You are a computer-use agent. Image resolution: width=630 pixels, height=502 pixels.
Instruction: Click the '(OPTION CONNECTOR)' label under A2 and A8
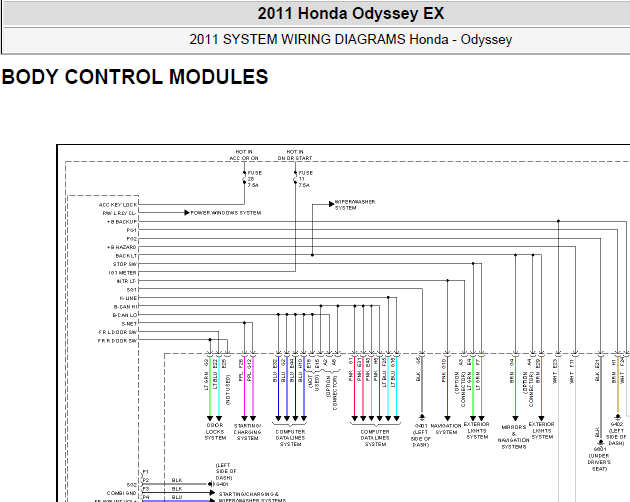[331, 393]
